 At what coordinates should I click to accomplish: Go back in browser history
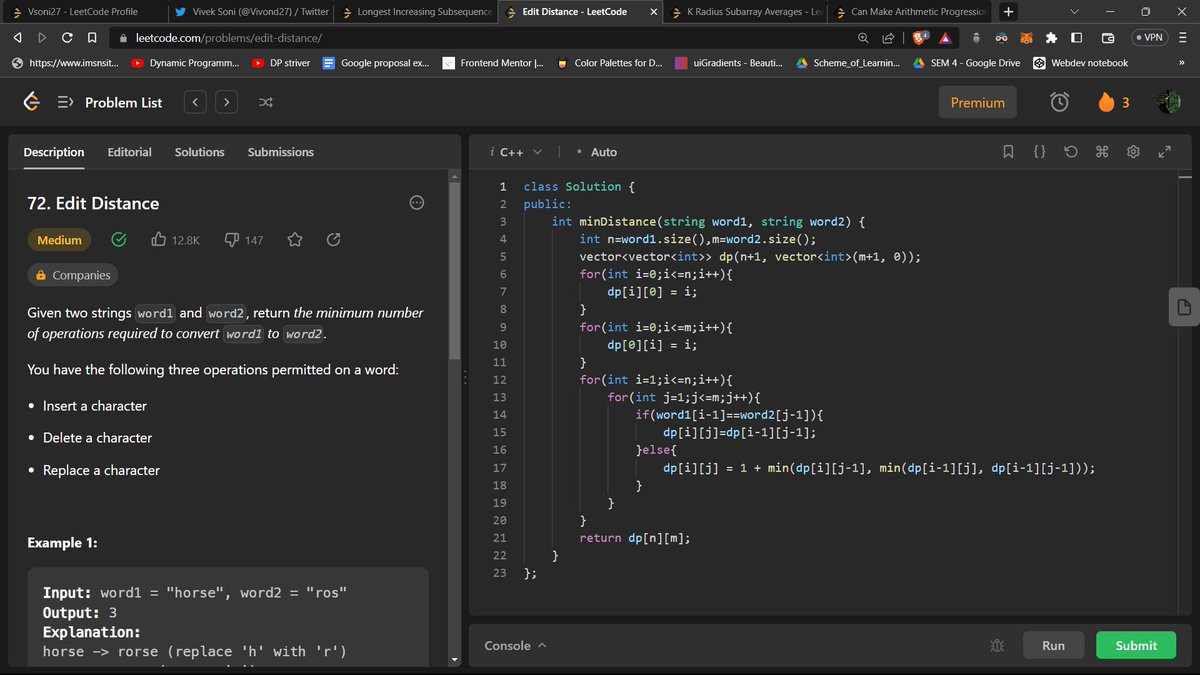(x=18, y=37)
